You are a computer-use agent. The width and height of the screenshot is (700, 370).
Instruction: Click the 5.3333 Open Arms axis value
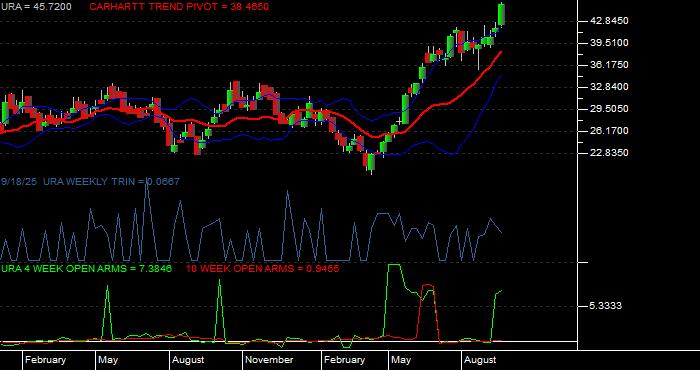606,306
